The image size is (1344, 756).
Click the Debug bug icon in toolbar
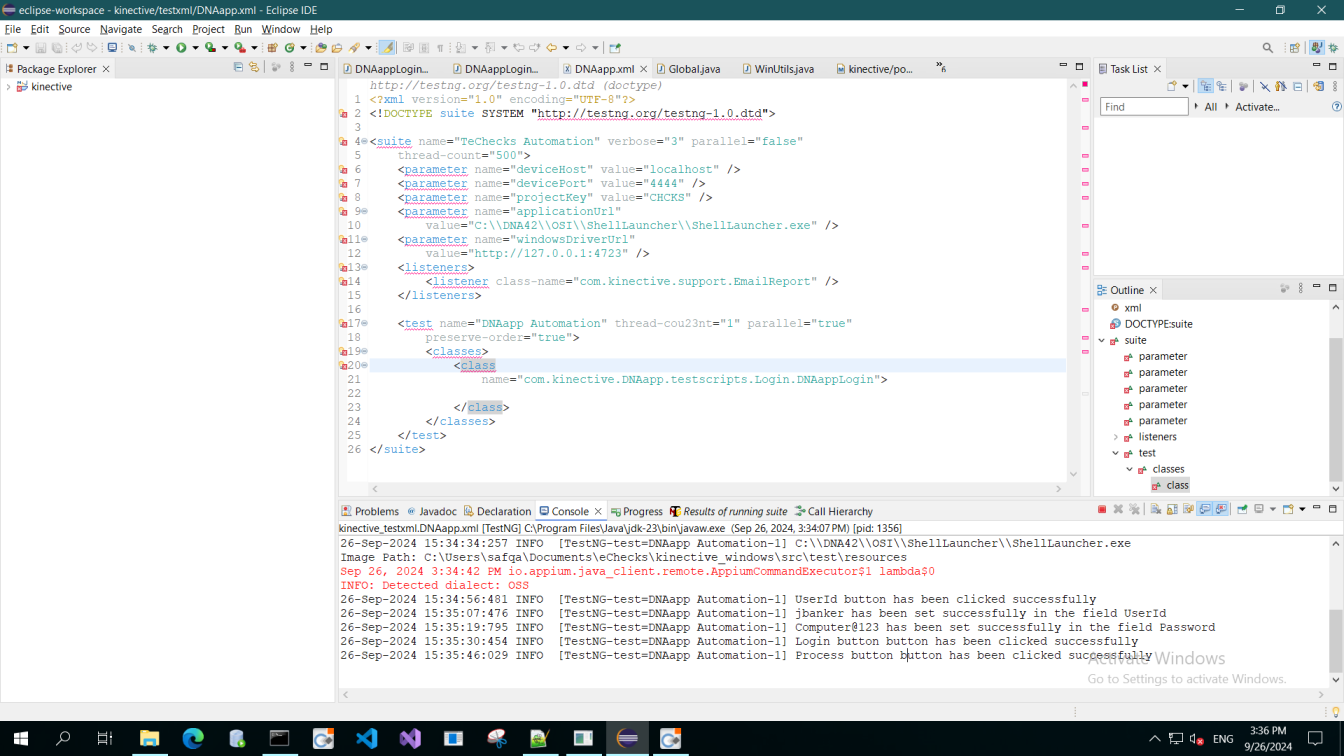153,47
